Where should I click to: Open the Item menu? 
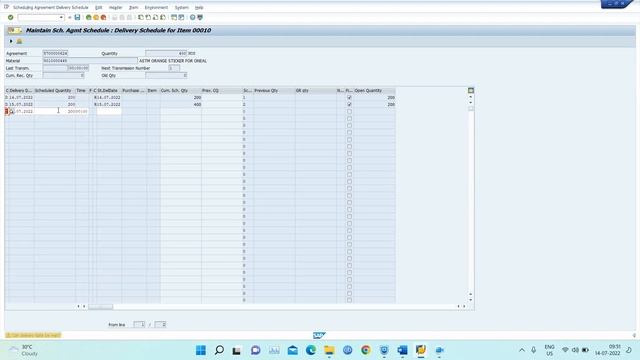(x=133, y=7)
